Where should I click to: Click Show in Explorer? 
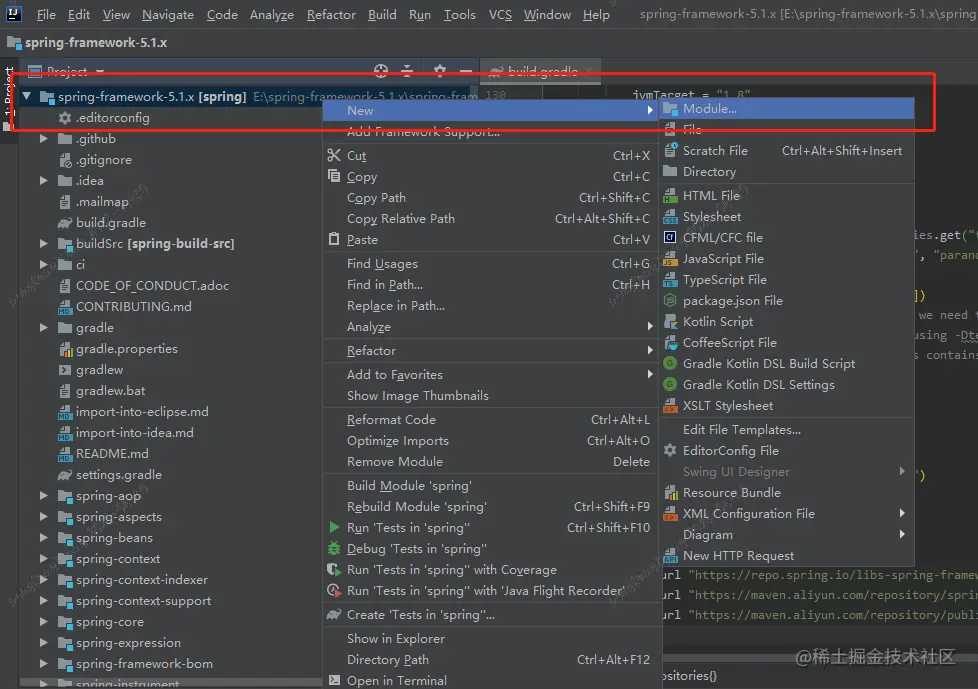point(491,638)
